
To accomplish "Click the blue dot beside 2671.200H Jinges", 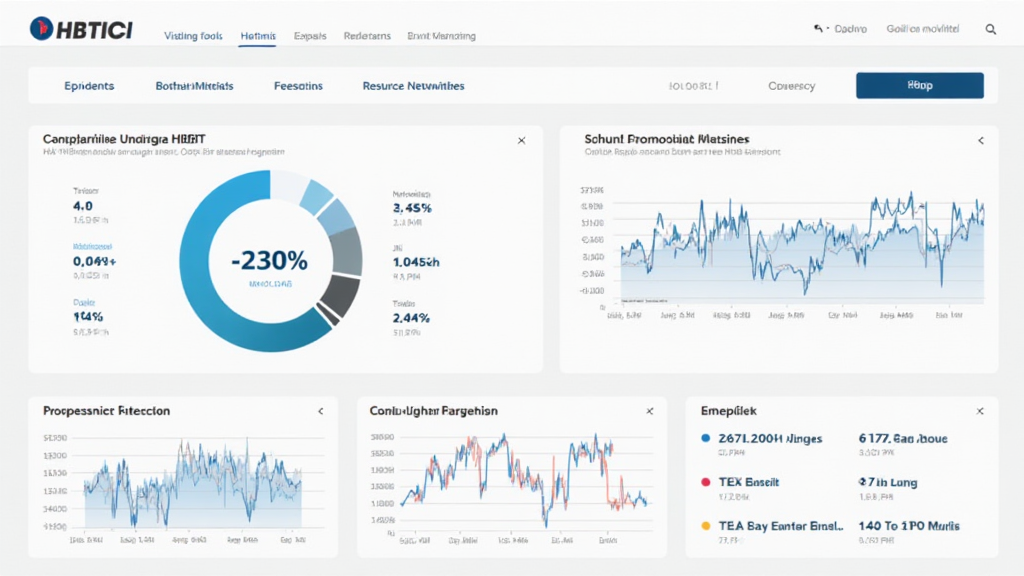I will click(x=705, y=439).
